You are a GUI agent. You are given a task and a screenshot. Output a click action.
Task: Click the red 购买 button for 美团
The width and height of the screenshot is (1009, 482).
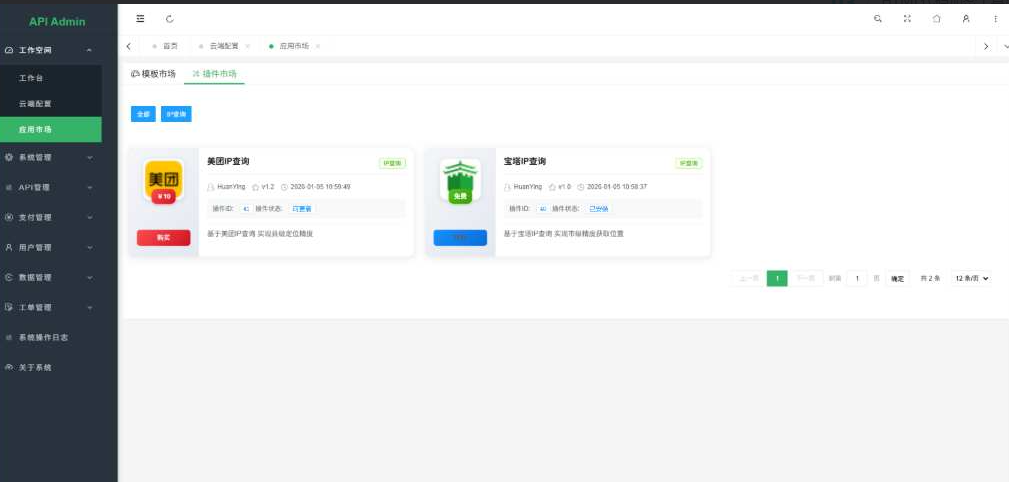[163, 237]
